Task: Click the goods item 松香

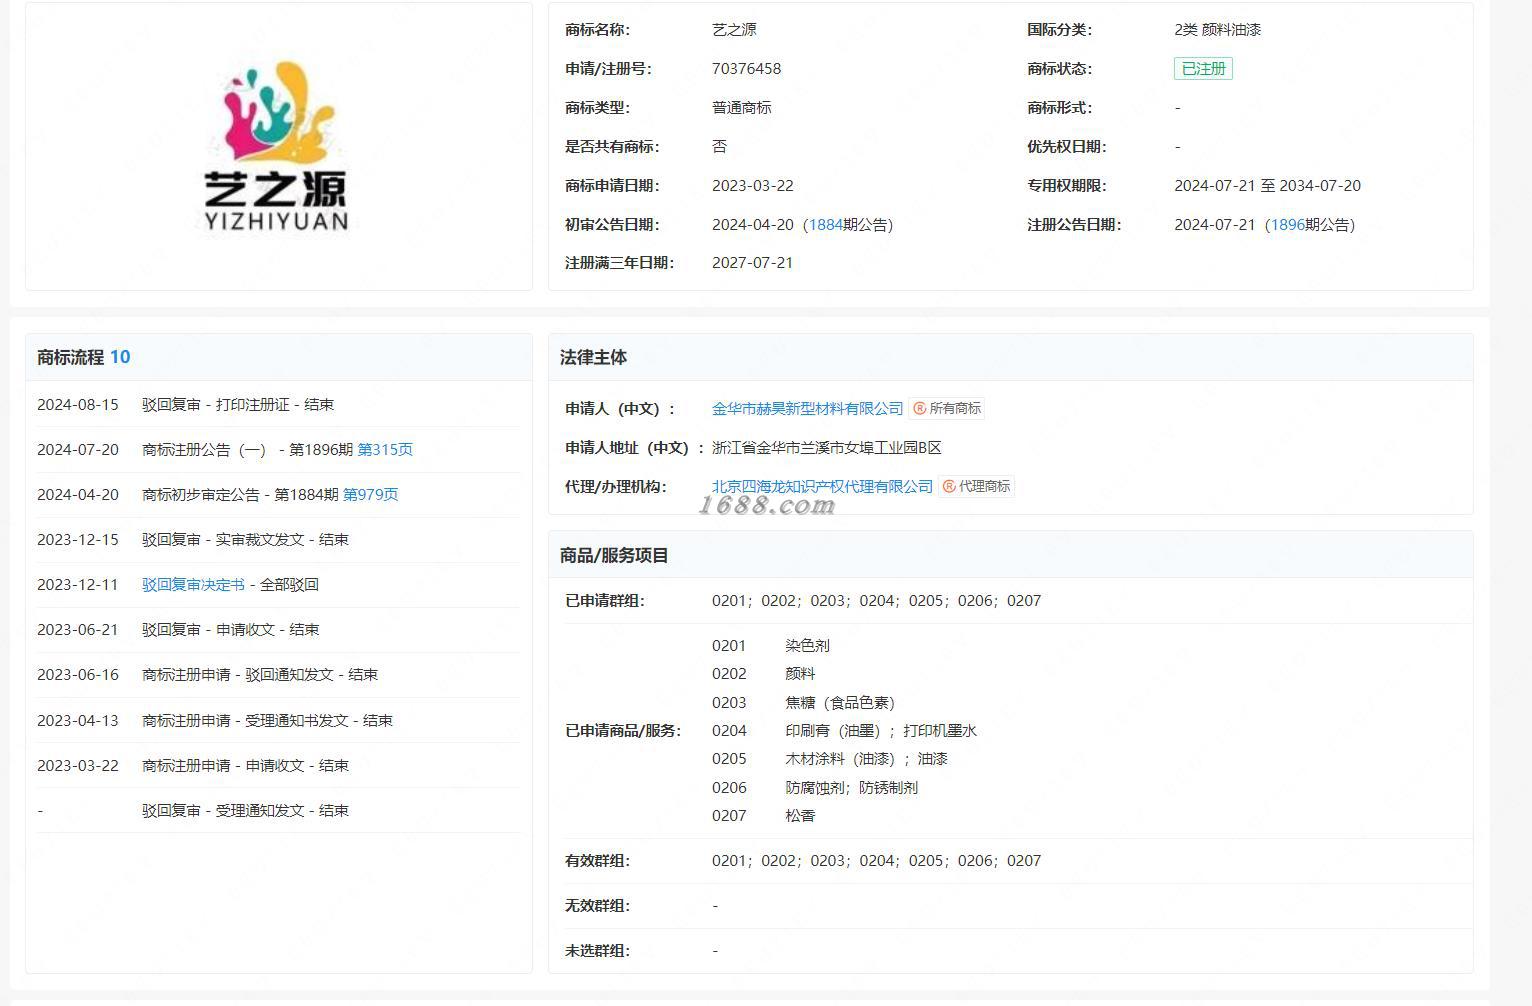Action: [x=801, y=816]
